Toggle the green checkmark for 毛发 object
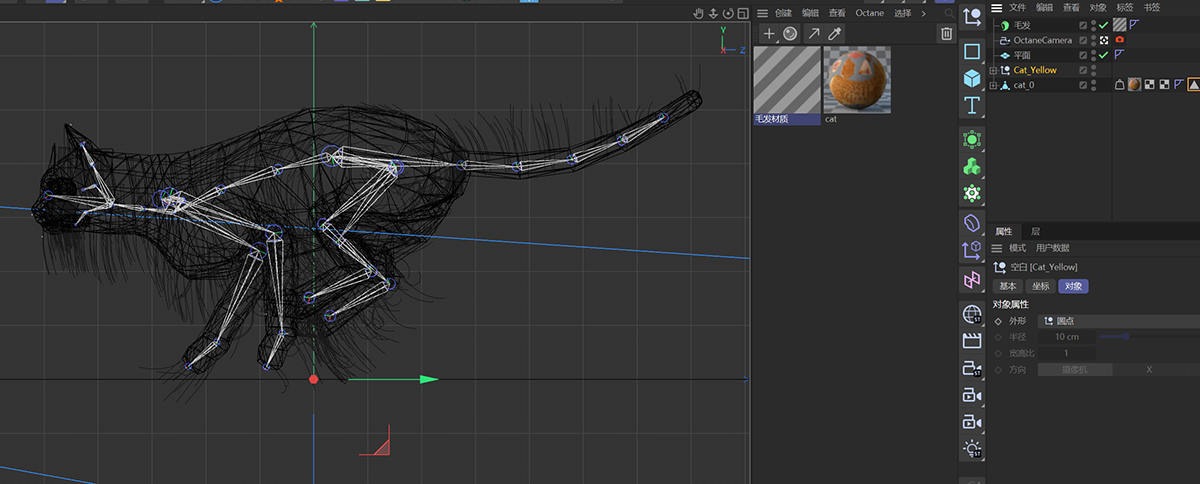Screen dimensions: 1200x484 [1103, 25]
